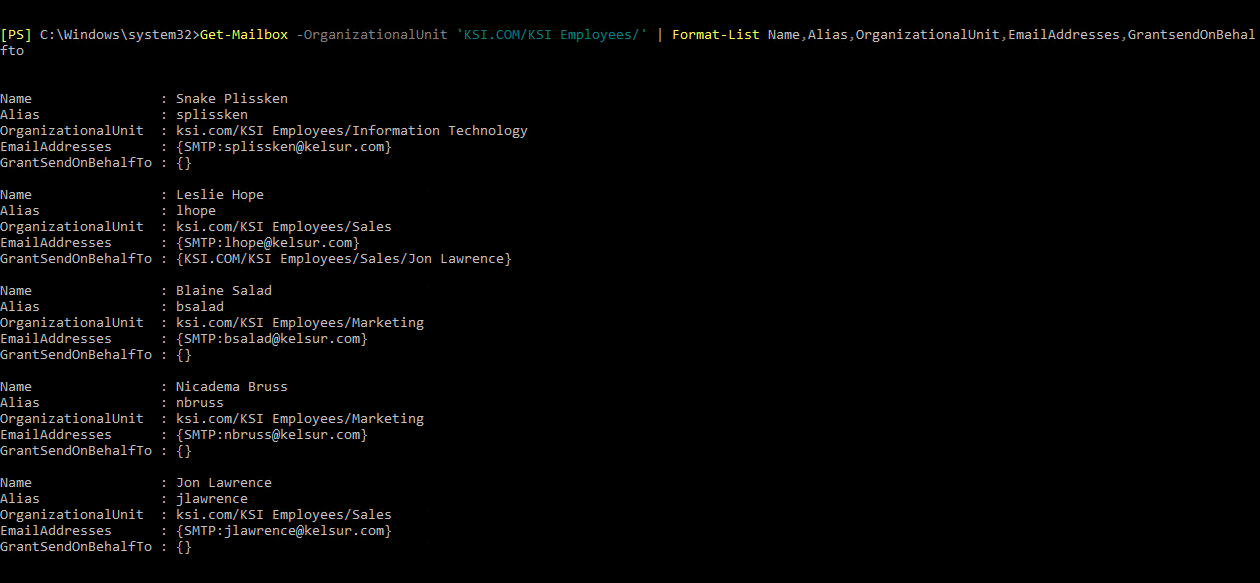Click the SMTP:jlawrence@kelsur.com address
Screen dimensions: 1260x583
pyautogui.click(x=284, y=531)
